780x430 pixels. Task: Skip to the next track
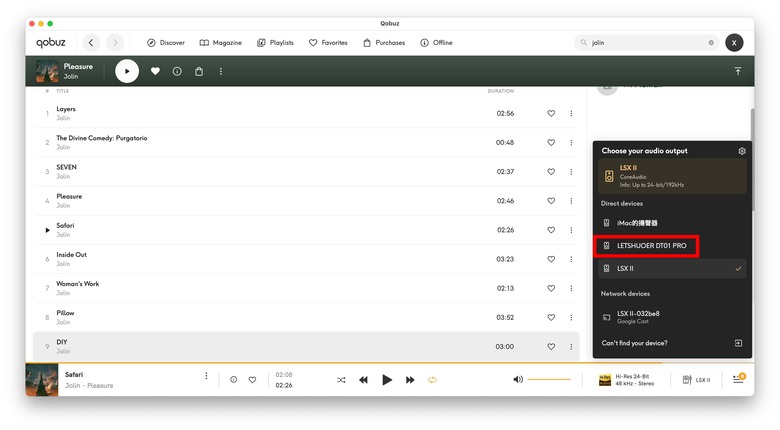tap(410, 380)
